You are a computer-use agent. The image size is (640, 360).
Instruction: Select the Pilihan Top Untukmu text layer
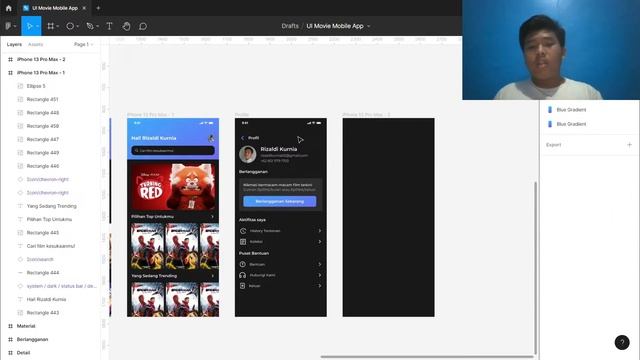tap(50, 219)
